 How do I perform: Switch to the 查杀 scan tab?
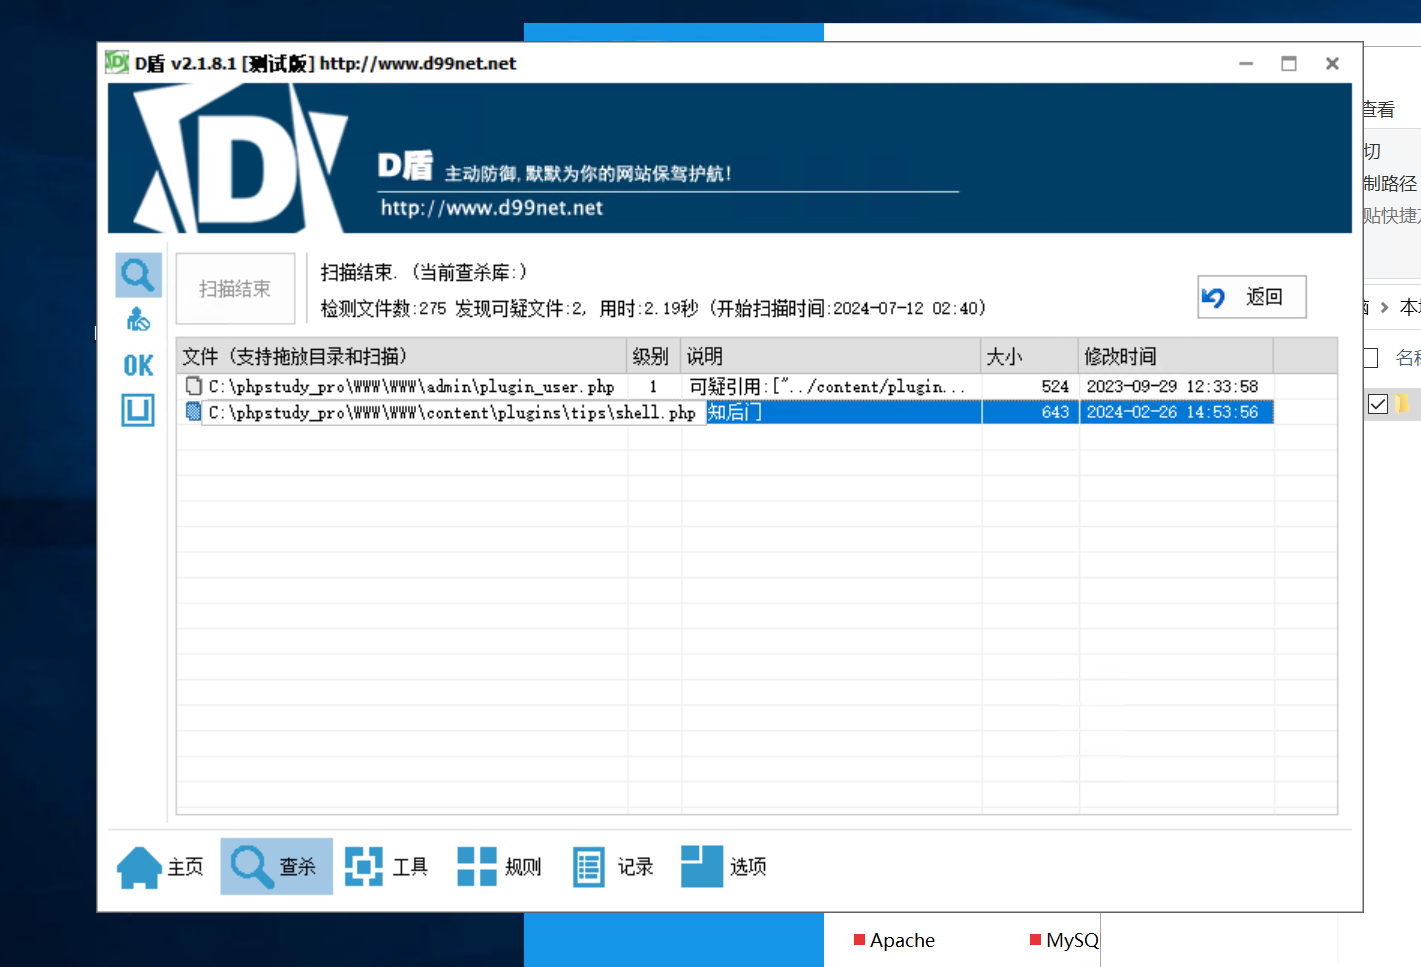point(276,866)
